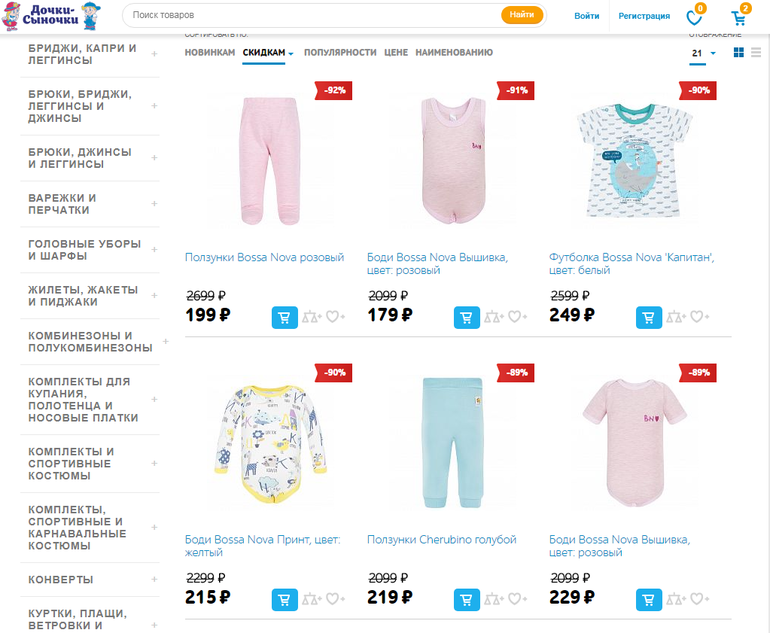Focus the Поиск товаров search field
This screenshot has height=633, width=770.
click(x=314, y=15)
